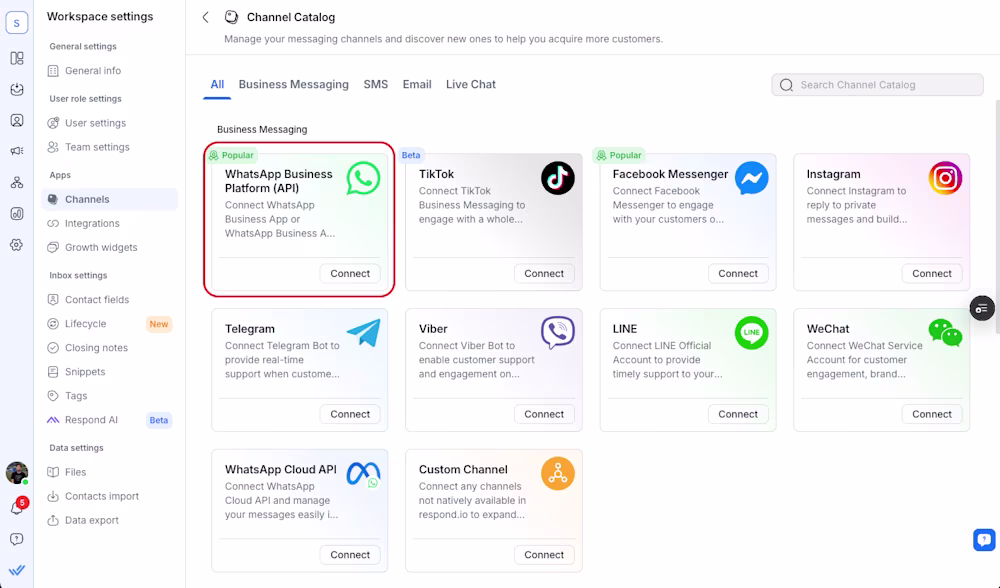Click the Telegram card title
This screenshot has width=1000, height=588.
250,329
